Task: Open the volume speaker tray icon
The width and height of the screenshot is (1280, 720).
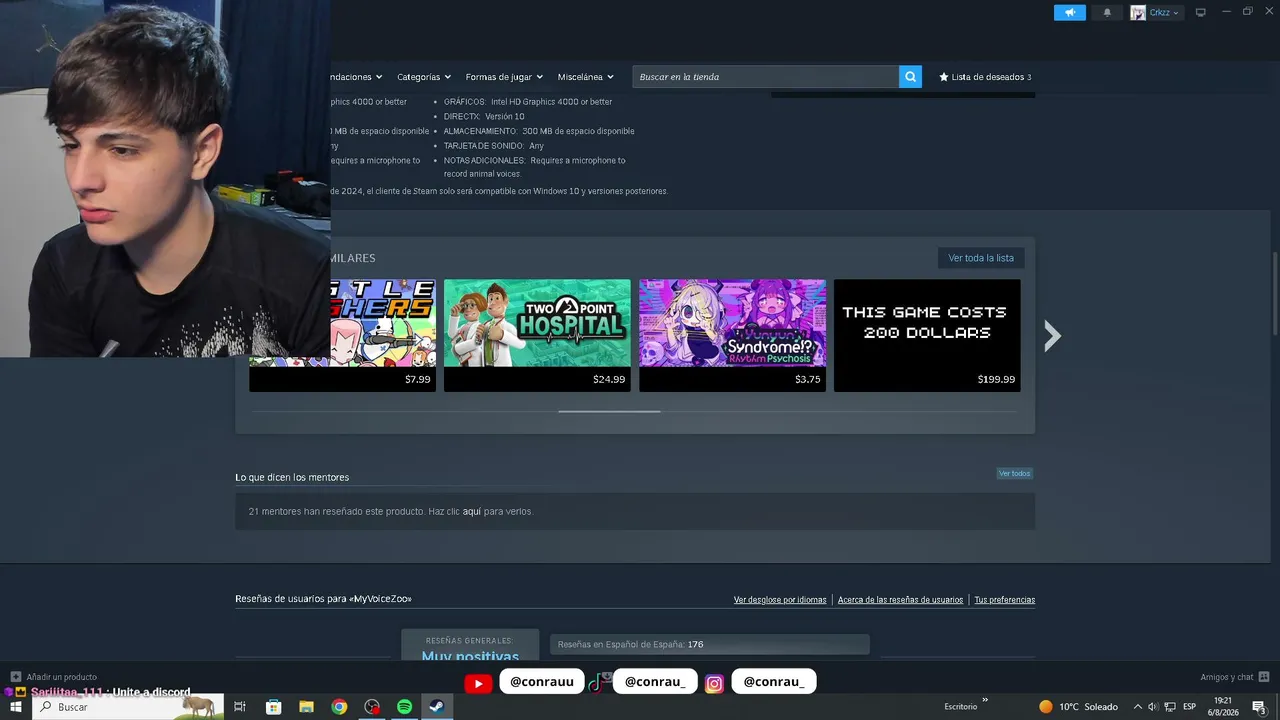Action: [1153, 707]
